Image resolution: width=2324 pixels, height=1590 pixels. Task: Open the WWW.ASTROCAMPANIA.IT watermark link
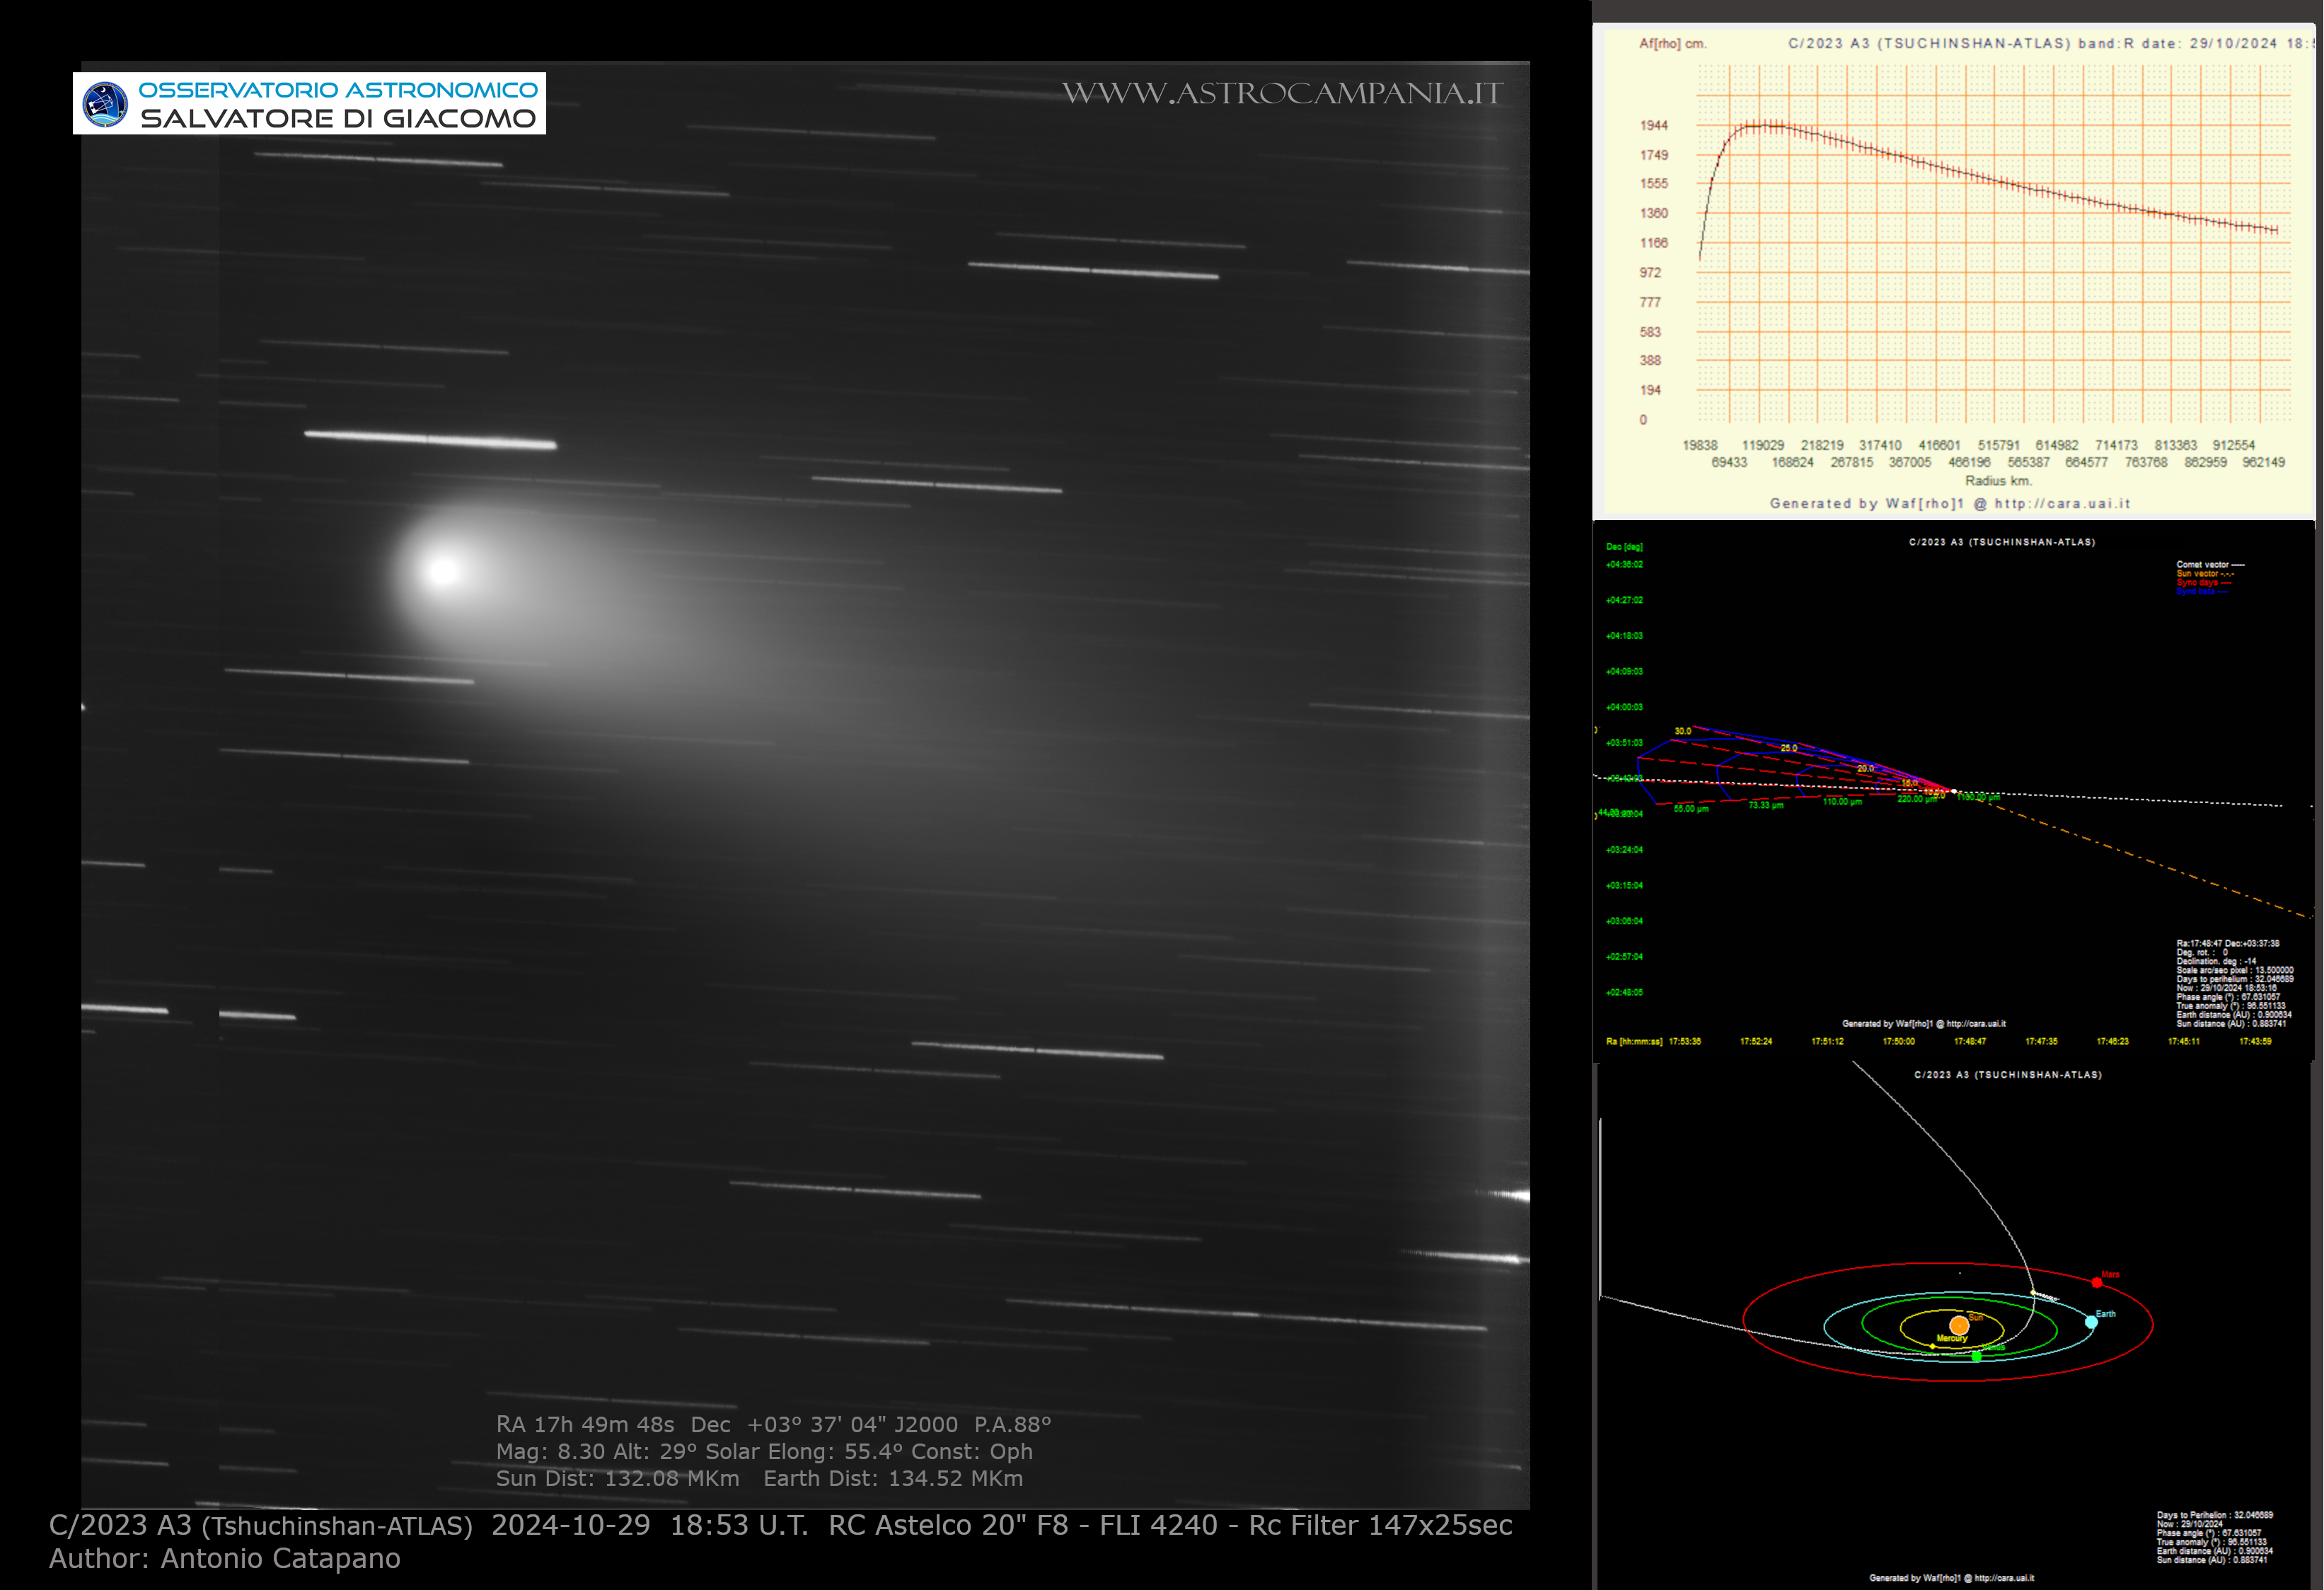[1282, 93]
